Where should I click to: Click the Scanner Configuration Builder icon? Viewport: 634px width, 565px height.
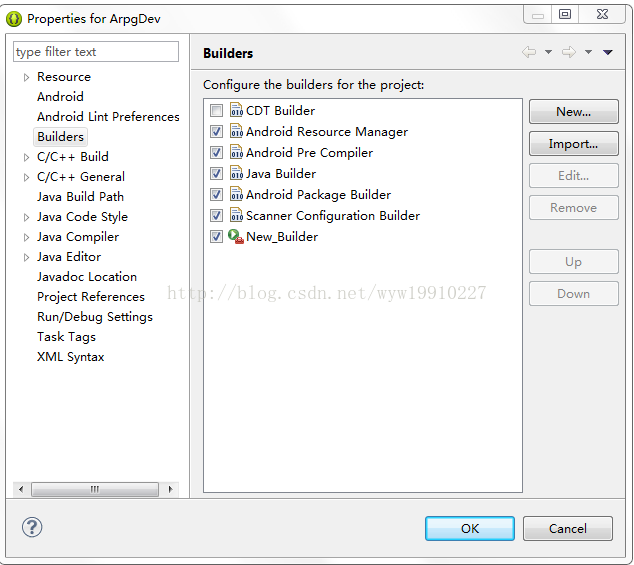click(237, 215)
